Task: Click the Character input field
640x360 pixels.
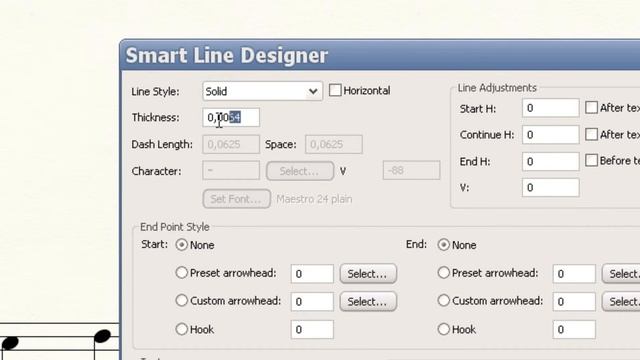Action: (x=231, y=170)
